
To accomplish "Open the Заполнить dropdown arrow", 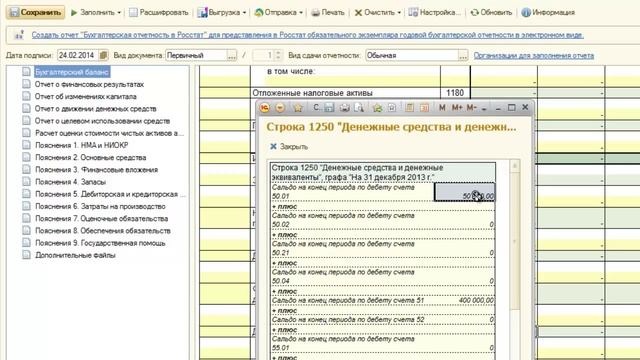I will click(119, 13).
